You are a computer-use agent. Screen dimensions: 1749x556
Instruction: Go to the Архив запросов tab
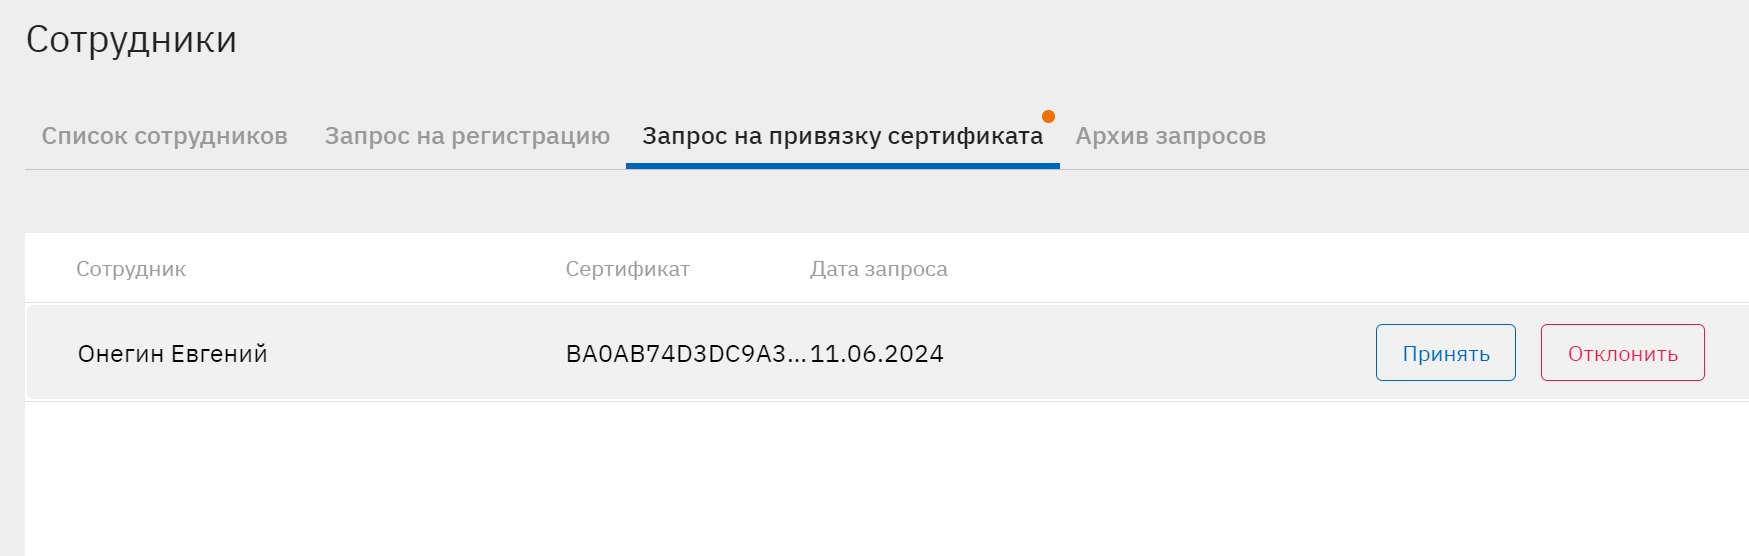coord(1170,136)
